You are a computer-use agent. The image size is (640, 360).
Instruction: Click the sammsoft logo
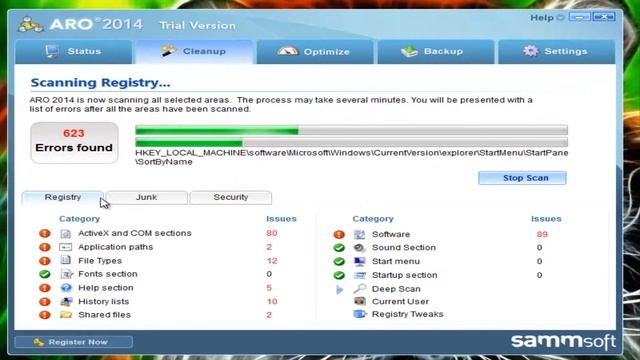coord(563,341)
